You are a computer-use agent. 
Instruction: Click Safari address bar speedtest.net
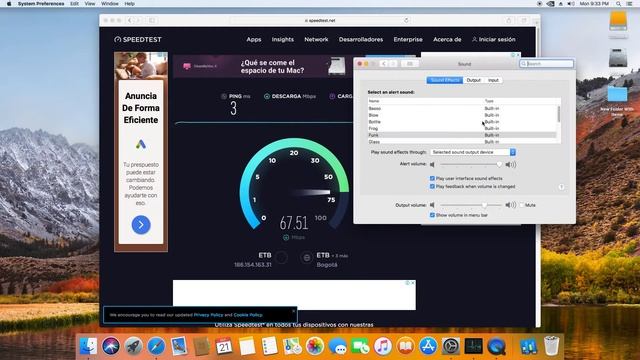point(320,20)
